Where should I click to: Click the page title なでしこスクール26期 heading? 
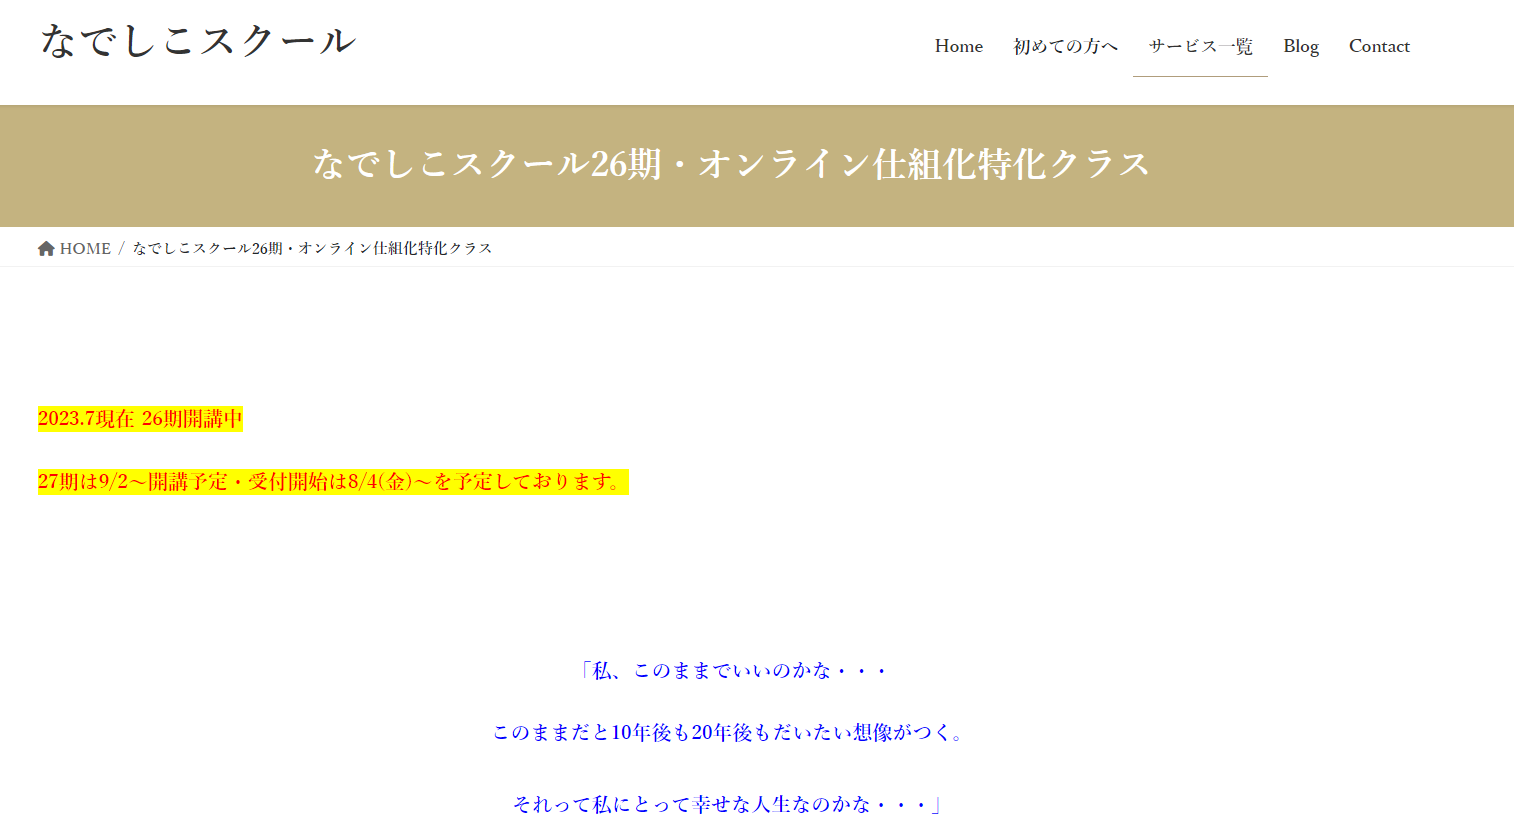731,164
